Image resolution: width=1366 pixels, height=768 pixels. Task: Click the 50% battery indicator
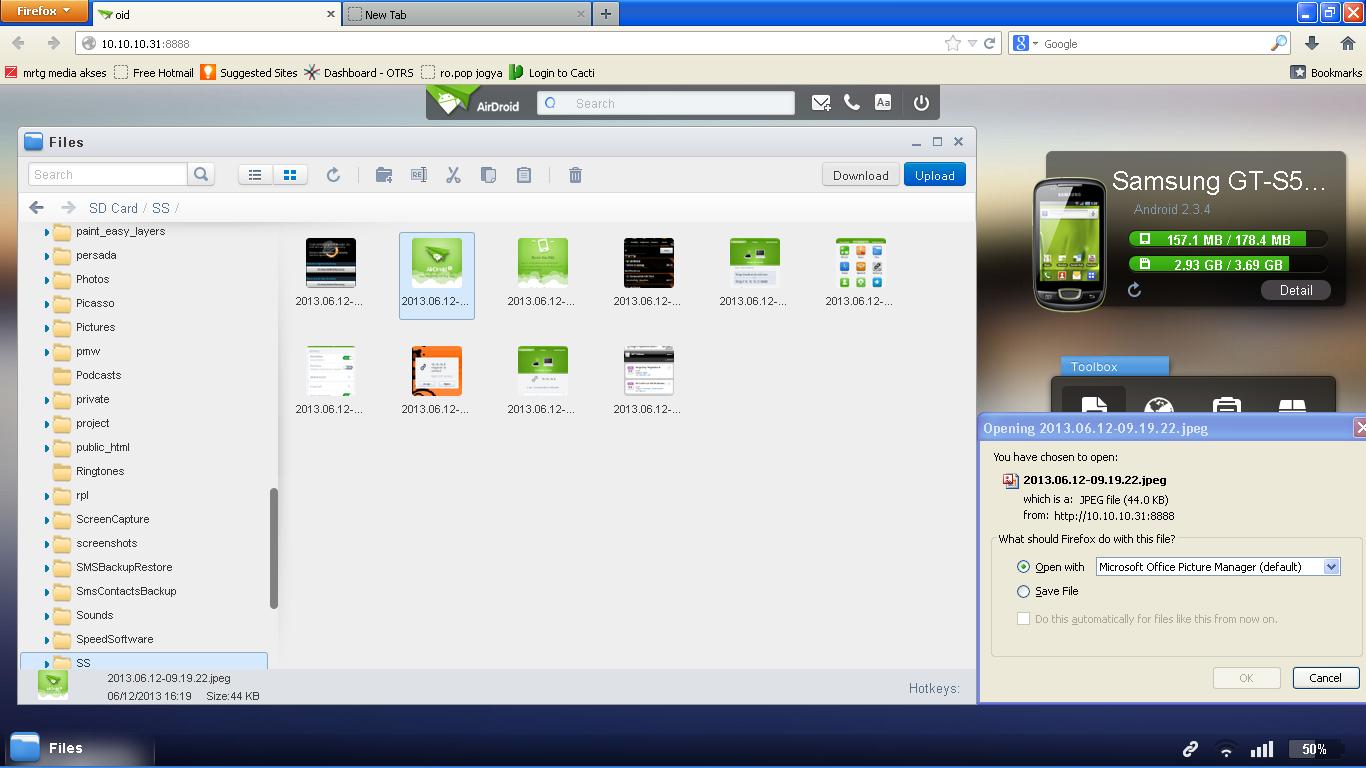(x=1314, y=749)
